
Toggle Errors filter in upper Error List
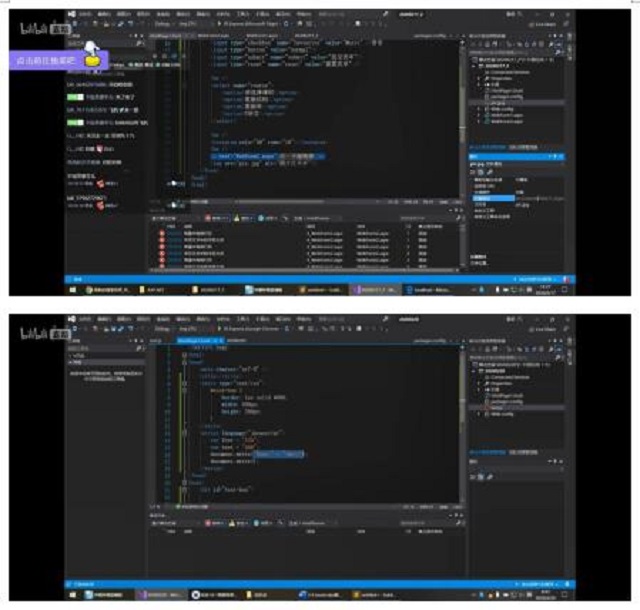coord(217,218)
